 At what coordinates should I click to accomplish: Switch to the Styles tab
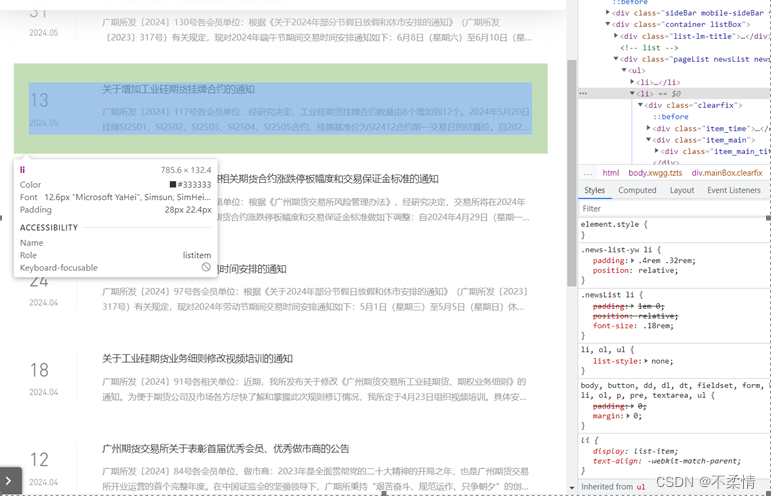tap(594, 190)
